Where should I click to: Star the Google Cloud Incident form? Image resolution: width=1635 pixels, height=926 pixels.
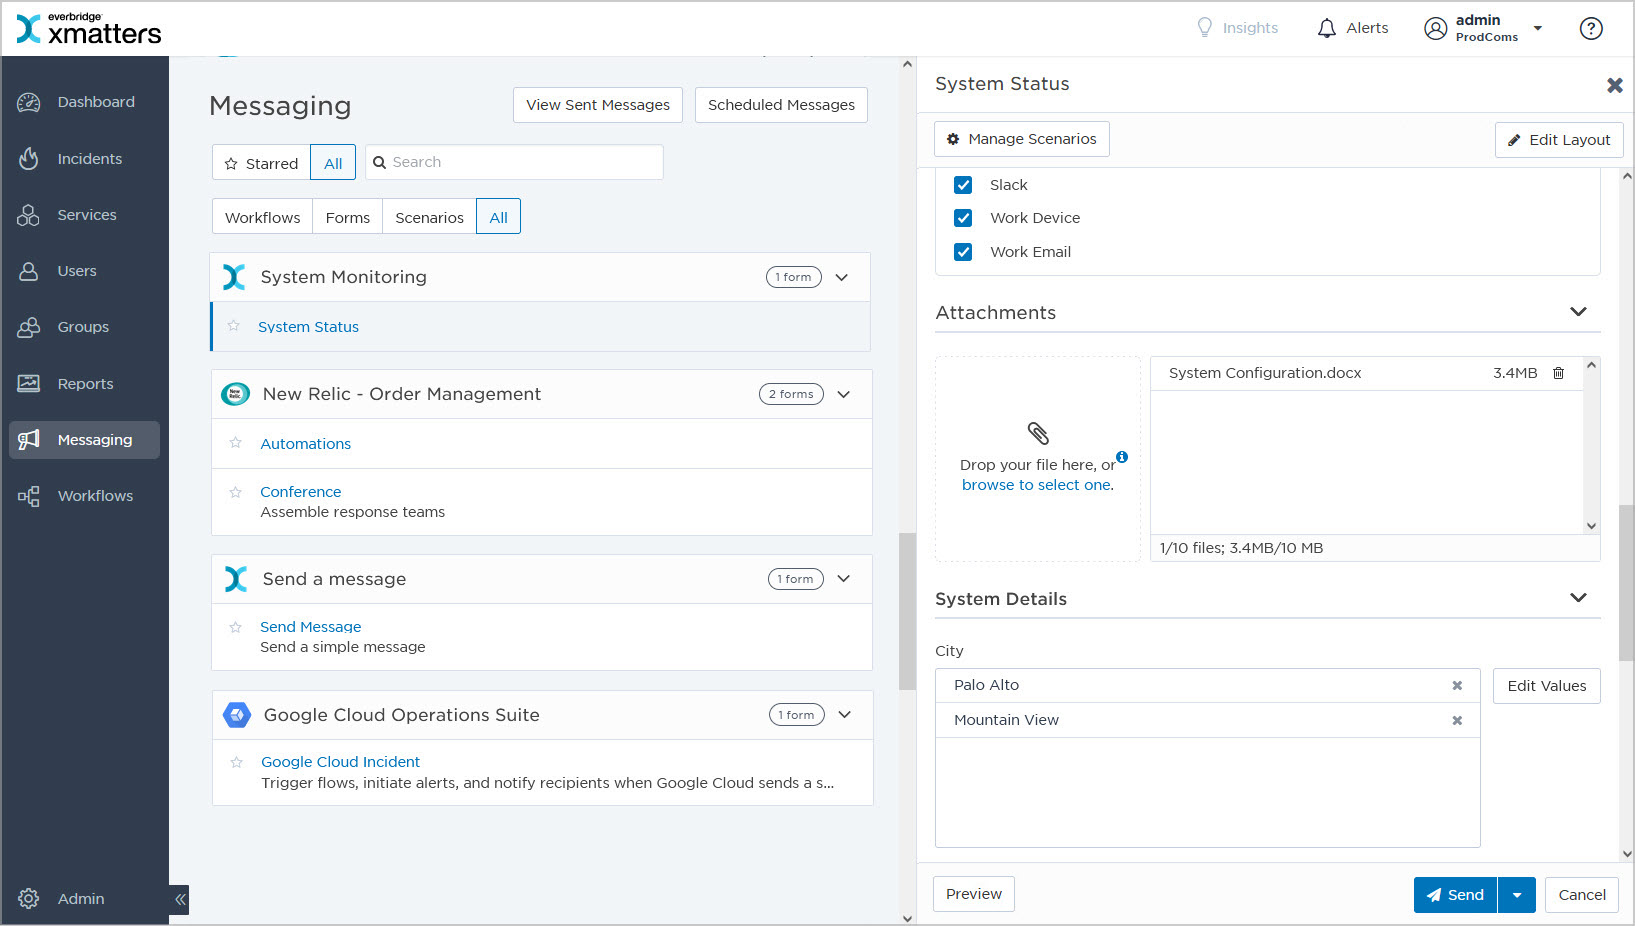(x=236, y=762)
